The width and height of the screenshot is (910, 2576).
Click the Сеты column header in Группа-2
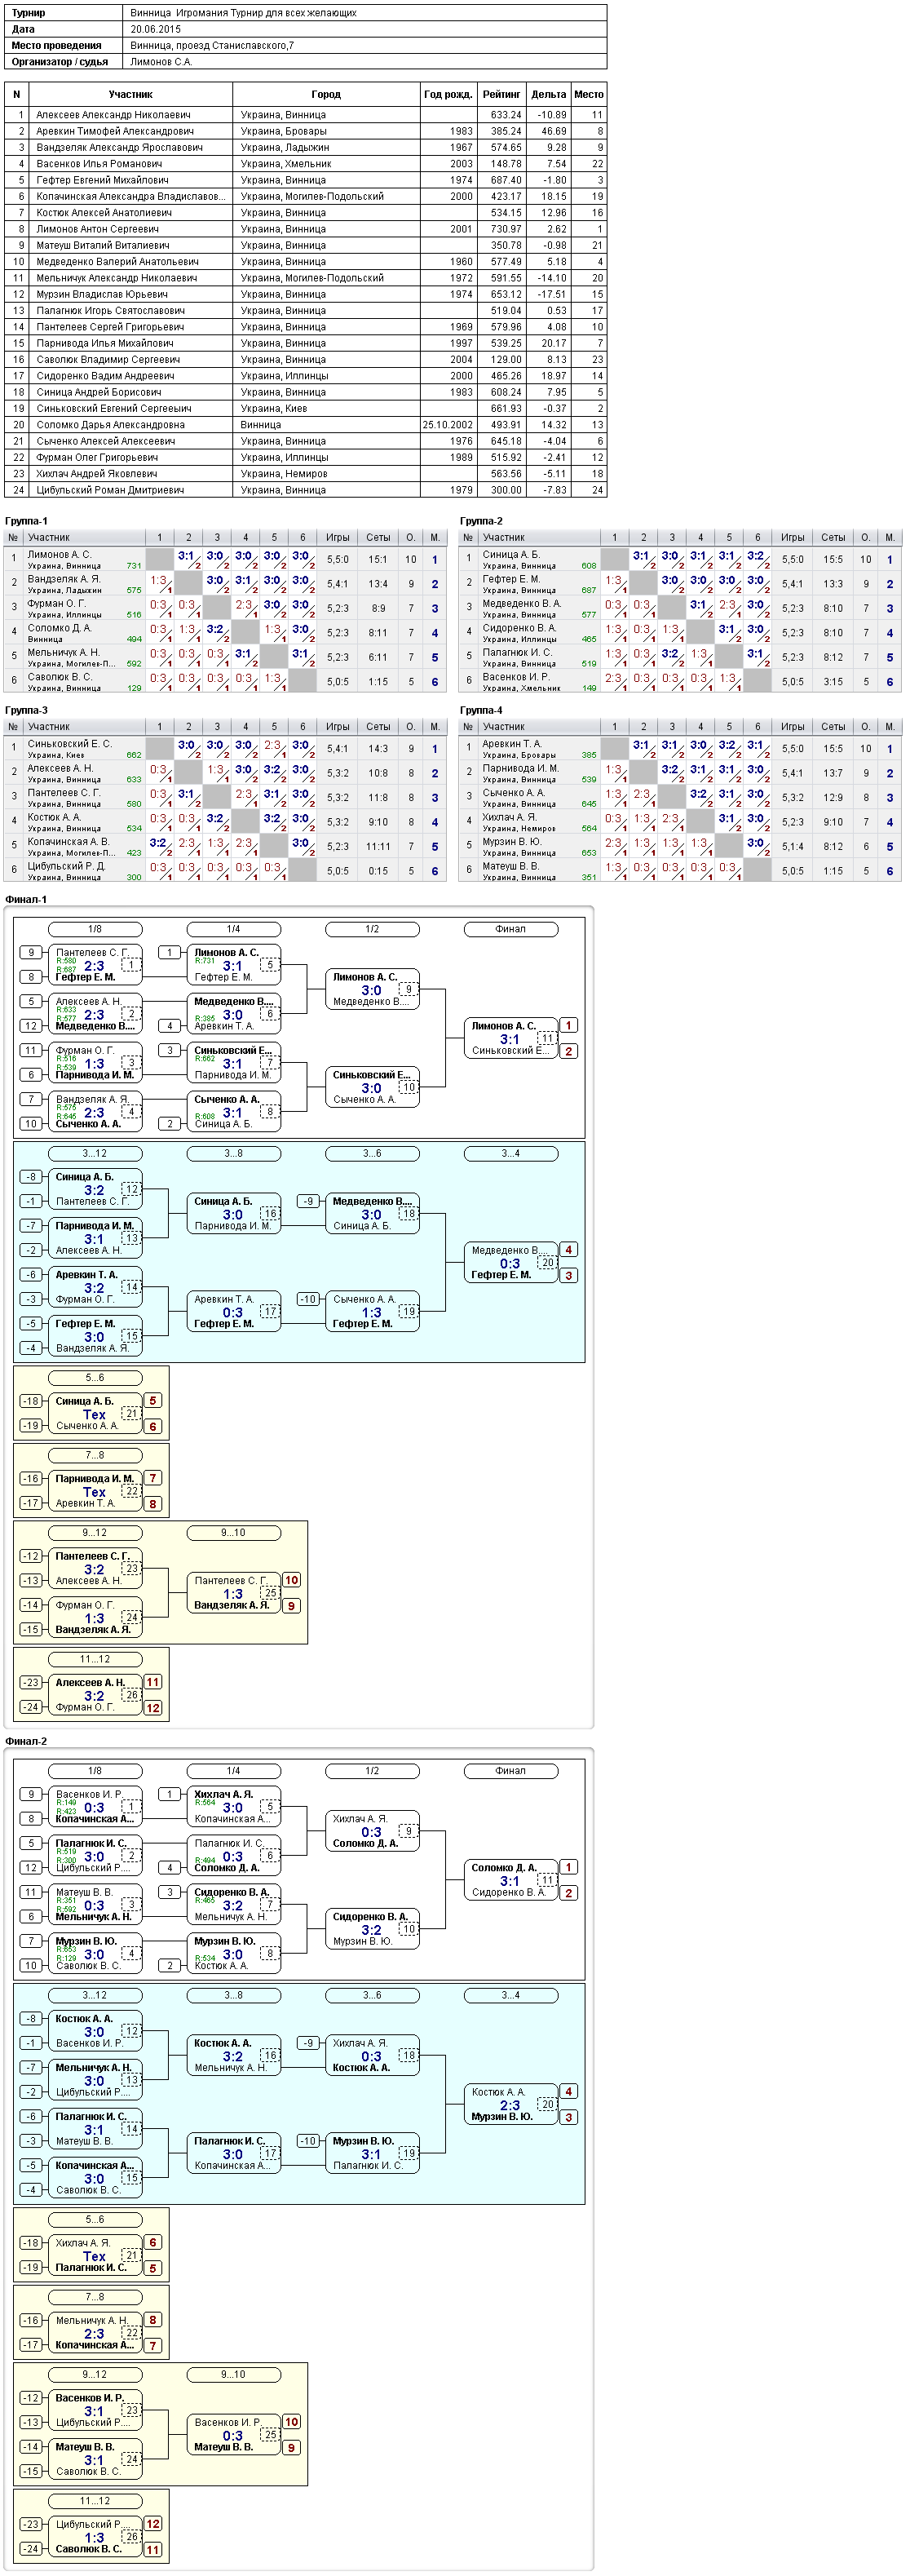click(x=833, y=537)
